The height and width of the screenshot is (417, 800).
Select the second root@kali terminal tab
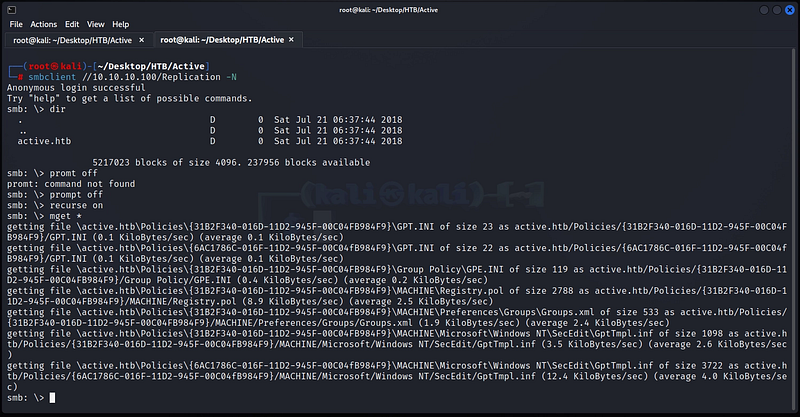[228, 39]
